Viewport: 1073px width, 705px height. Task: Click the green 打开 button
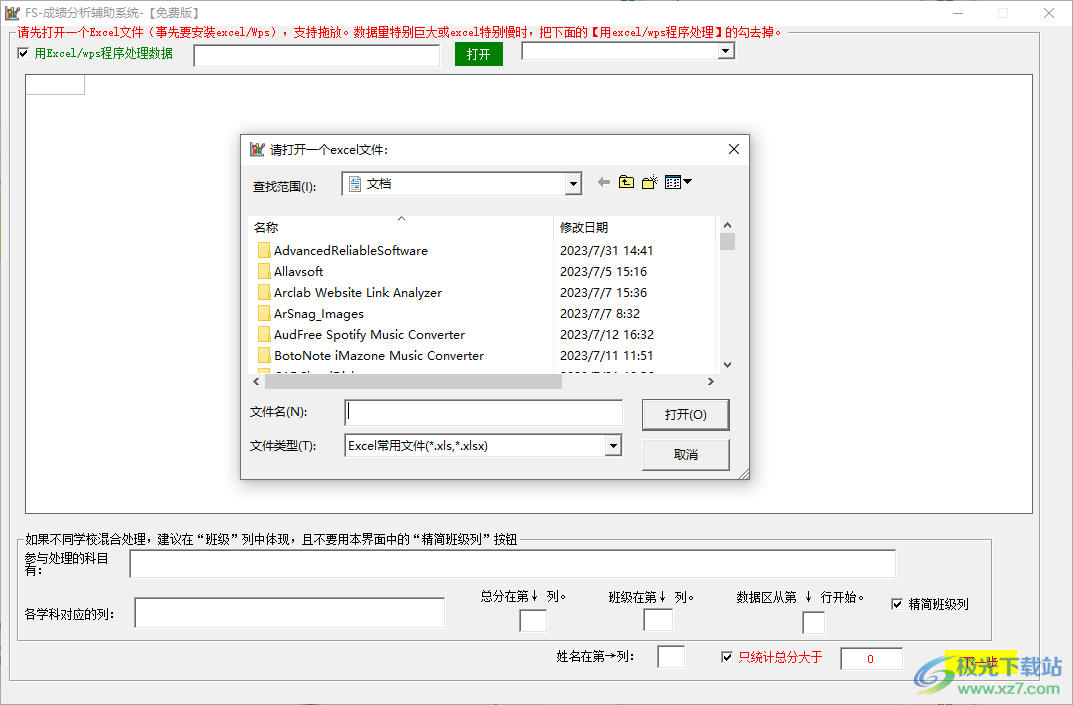point(478,53)
